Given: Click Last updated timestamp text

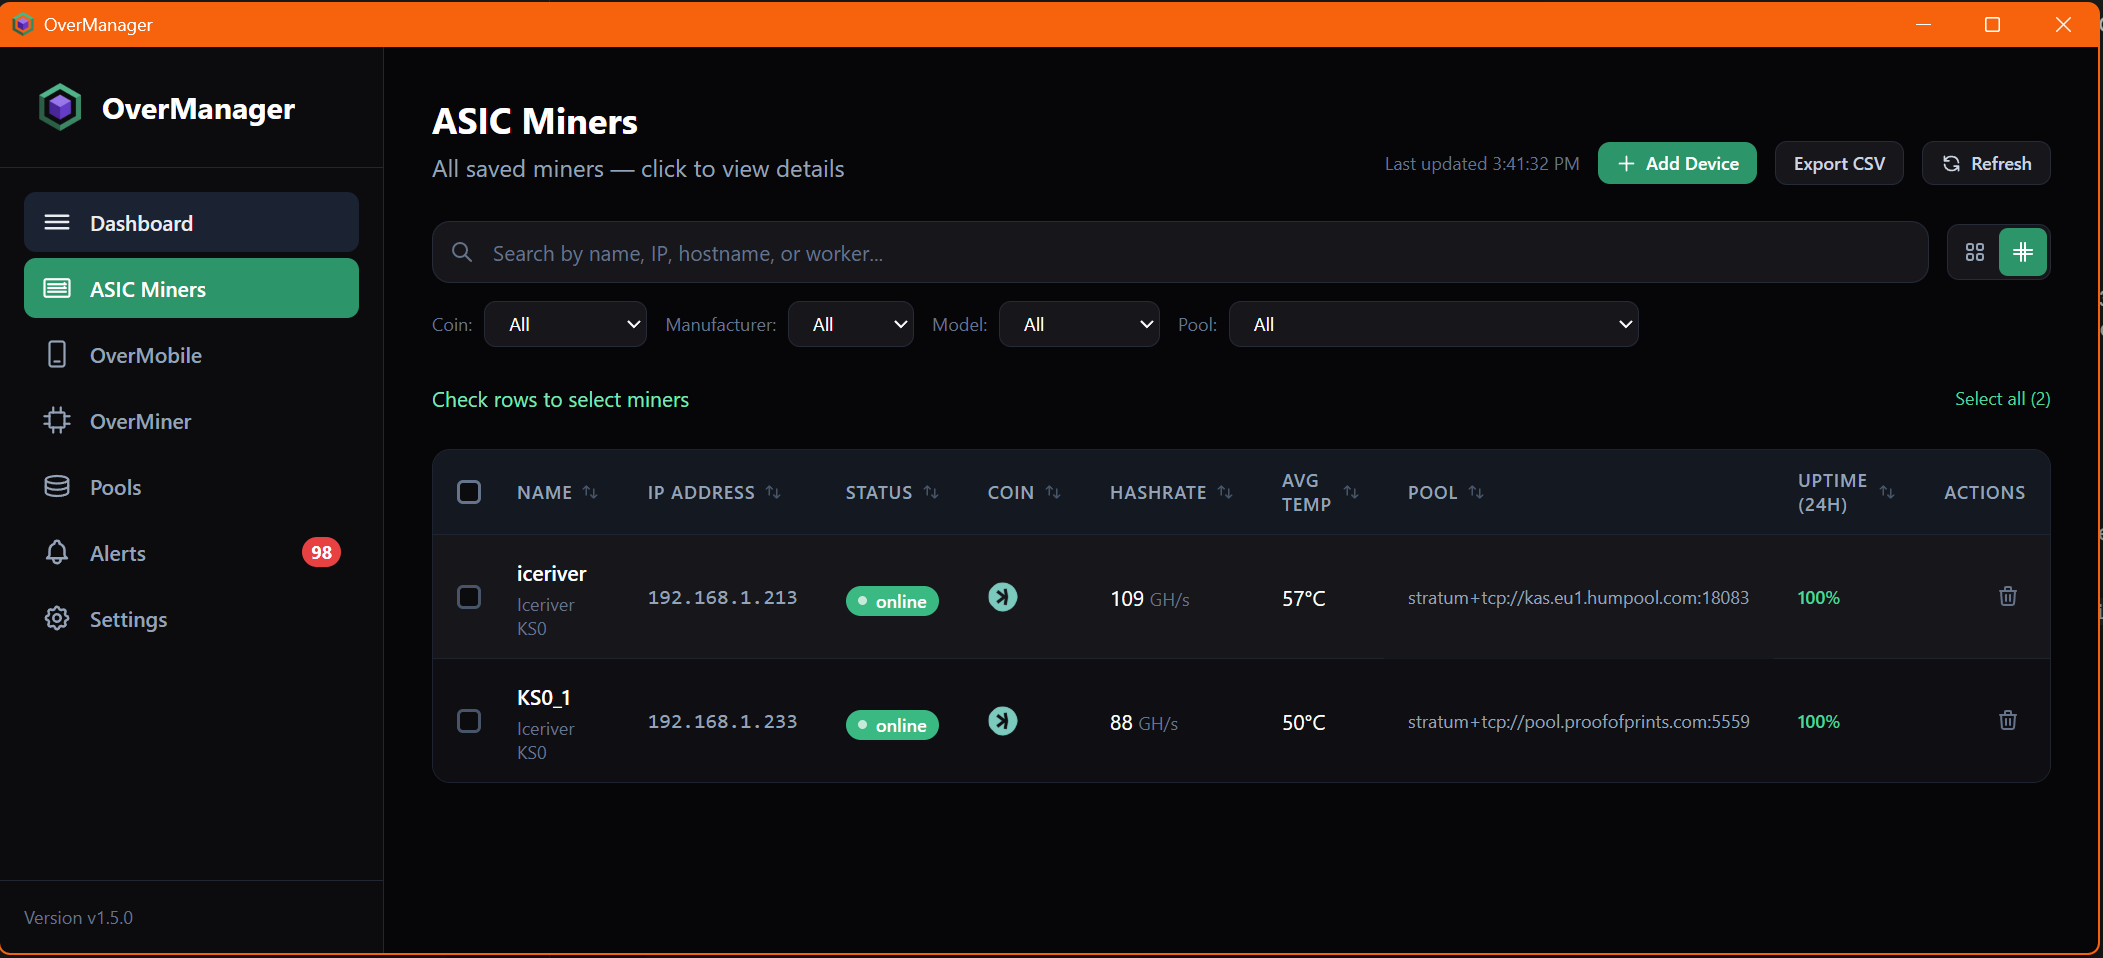Looking at the screenshot, I should pyautogui.click(x=1482, y=163).
